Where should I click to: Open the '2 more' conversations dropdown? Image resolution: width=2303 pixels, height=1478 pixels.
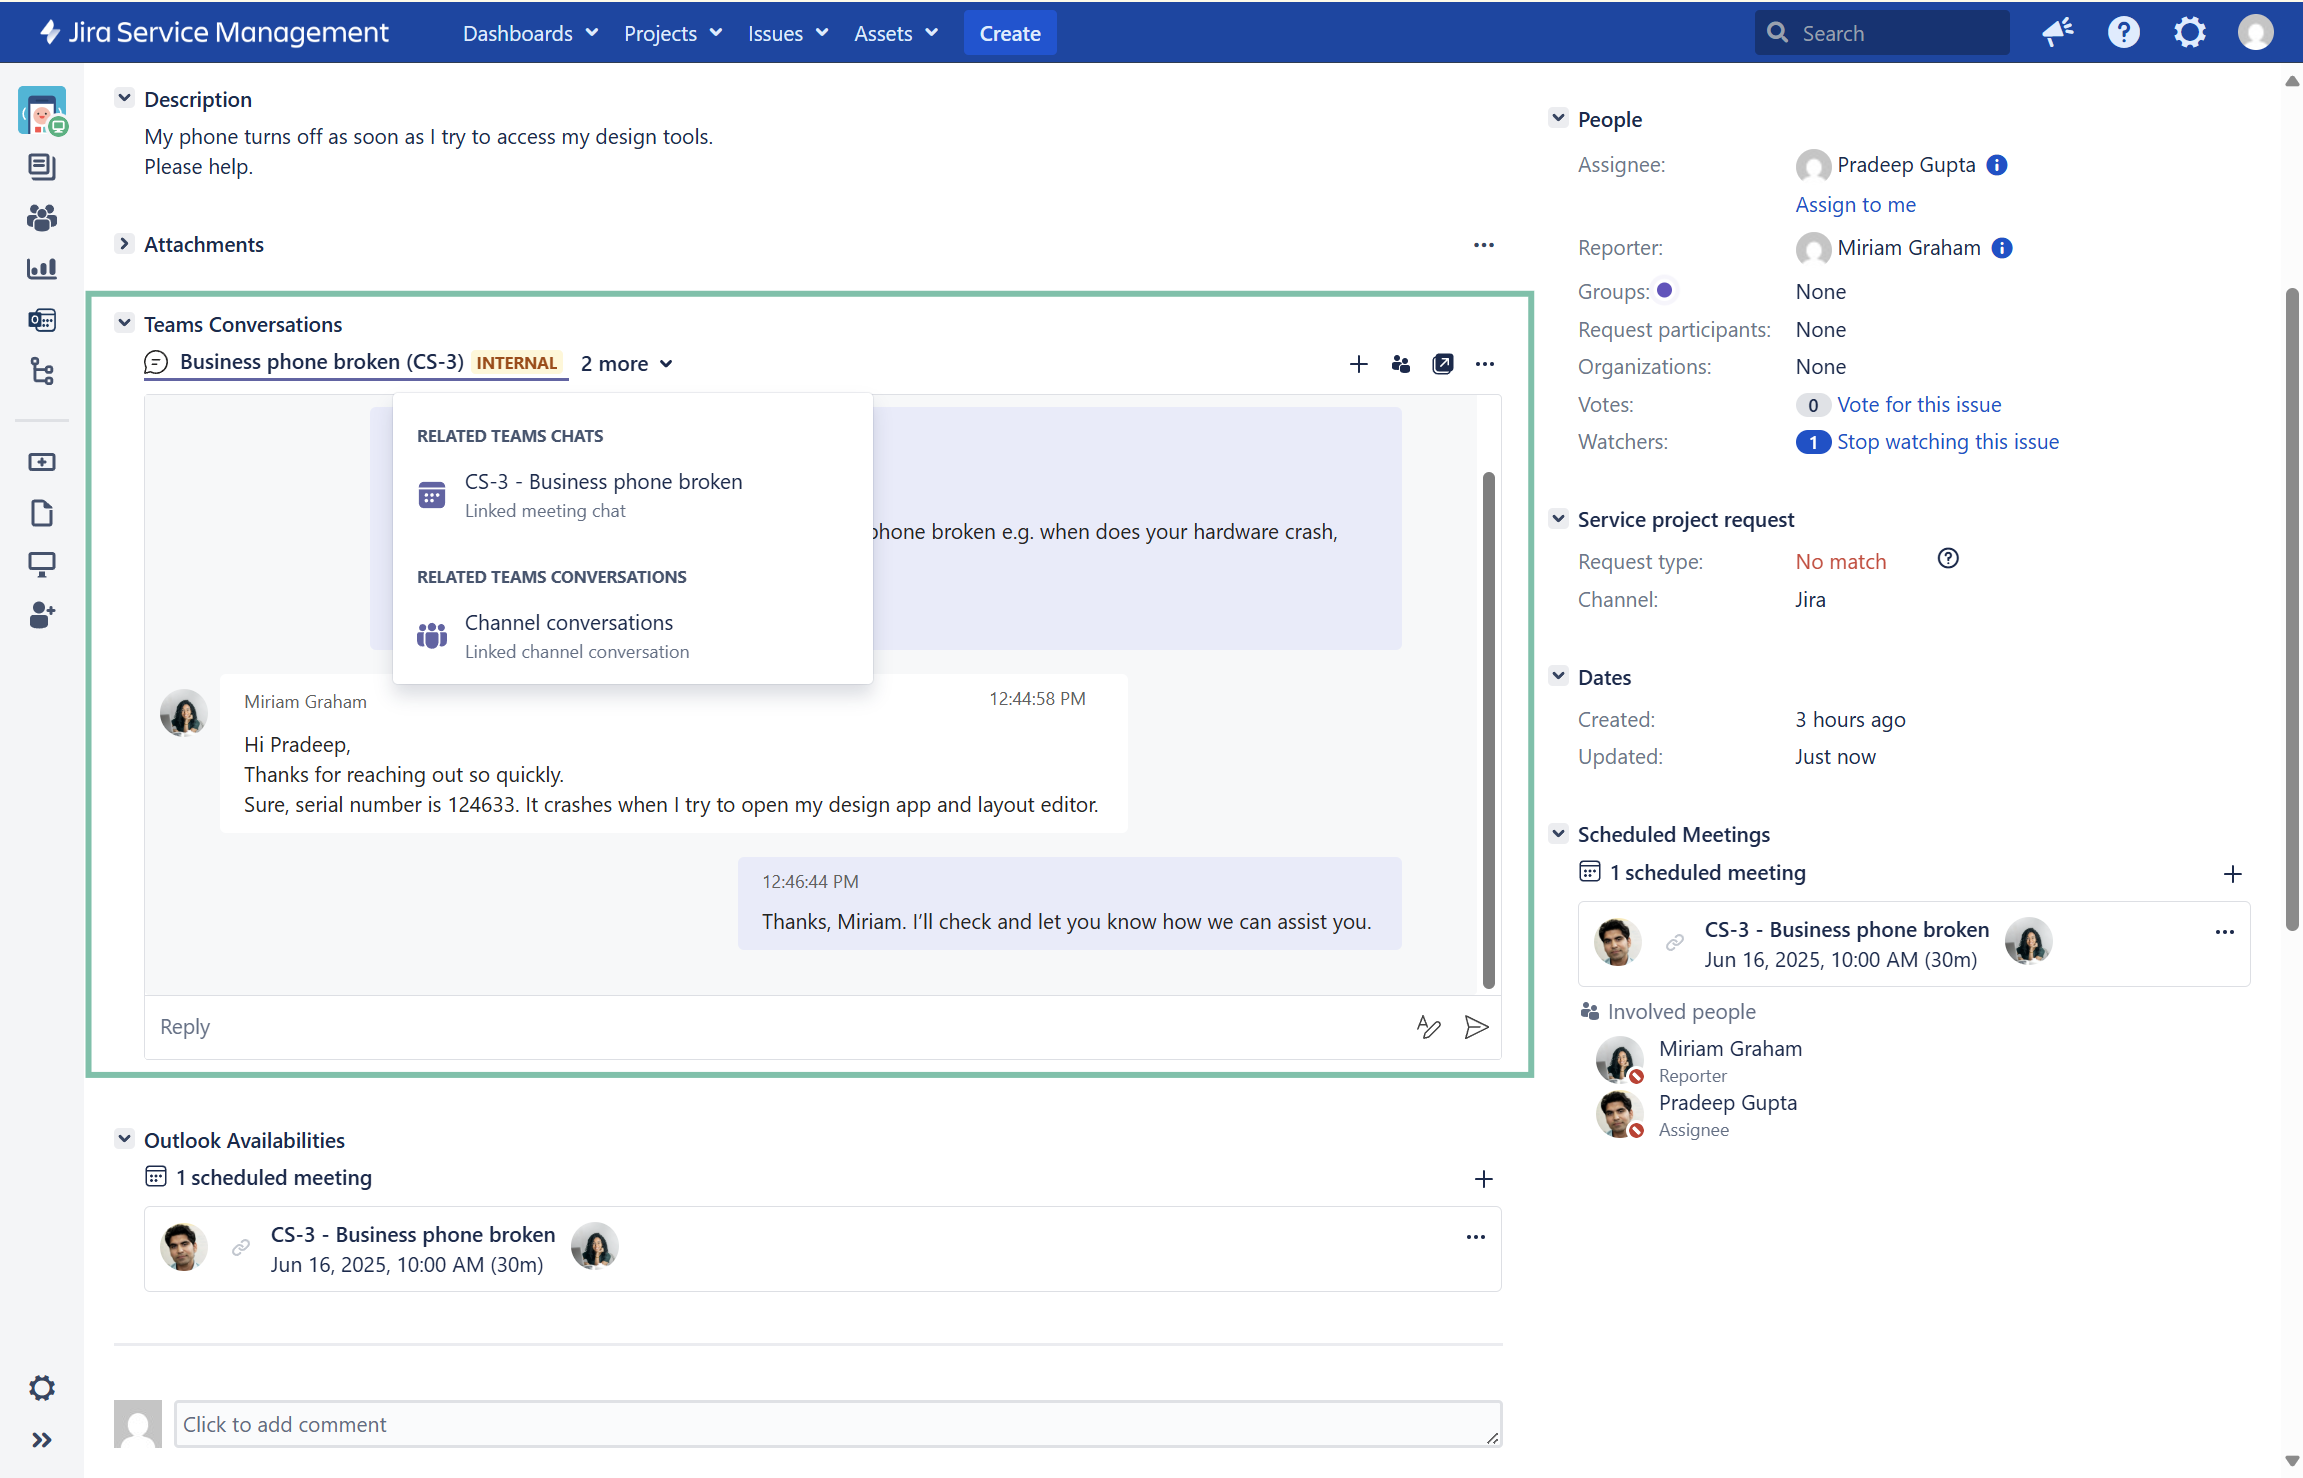pyautogui.click(x=627, y=364)
